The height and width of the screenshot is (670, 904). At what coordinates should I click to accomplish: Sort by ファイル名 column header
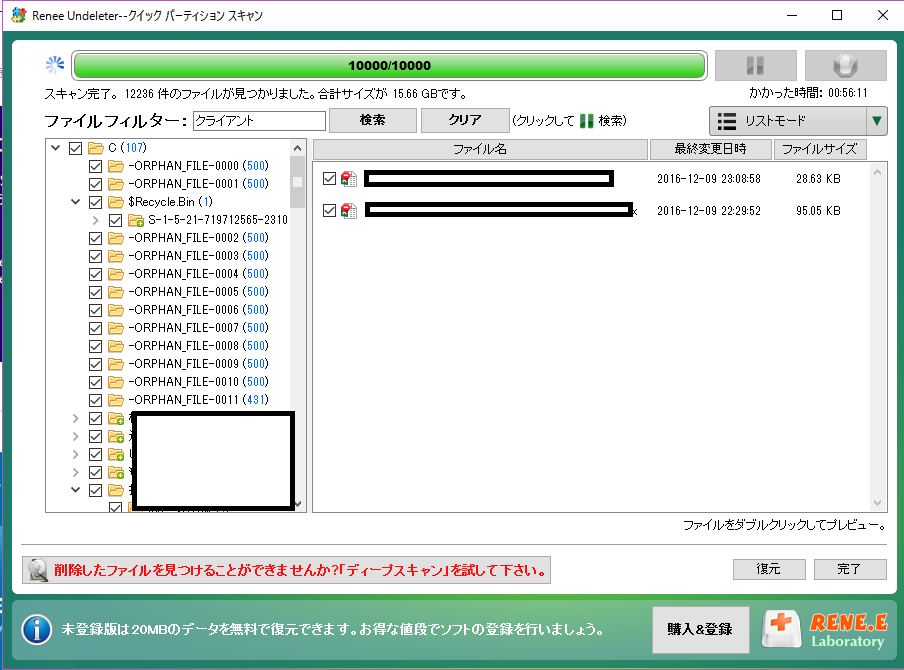pos(480,149)
